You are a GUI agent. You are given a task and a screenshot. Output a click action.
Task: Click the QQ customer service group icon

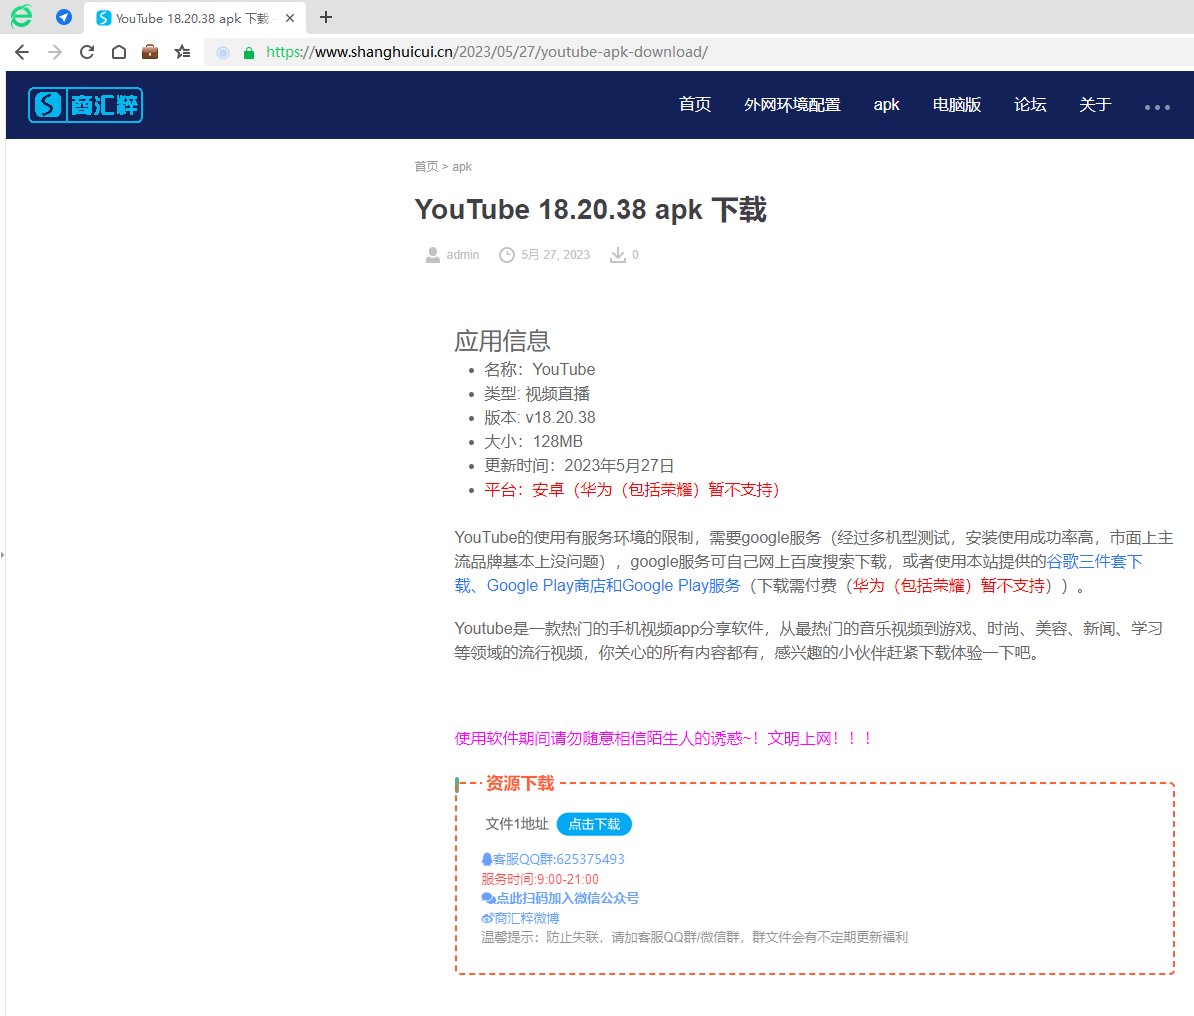(x=487, y=858)
